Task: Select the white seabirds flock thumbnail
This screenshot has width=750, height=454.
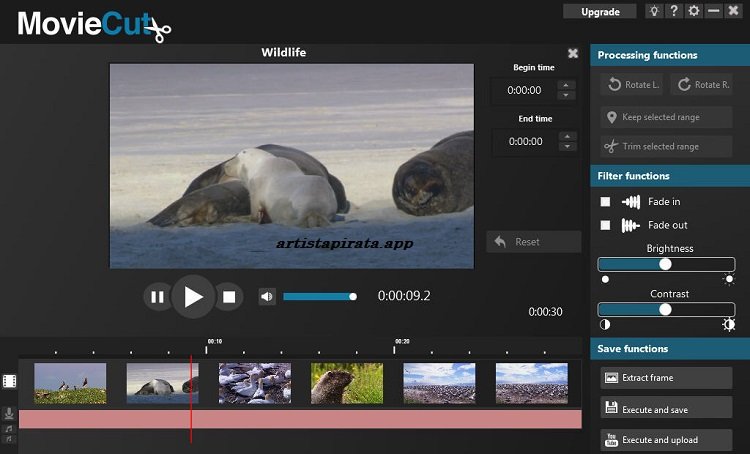Action: click(x=255, y=383)
